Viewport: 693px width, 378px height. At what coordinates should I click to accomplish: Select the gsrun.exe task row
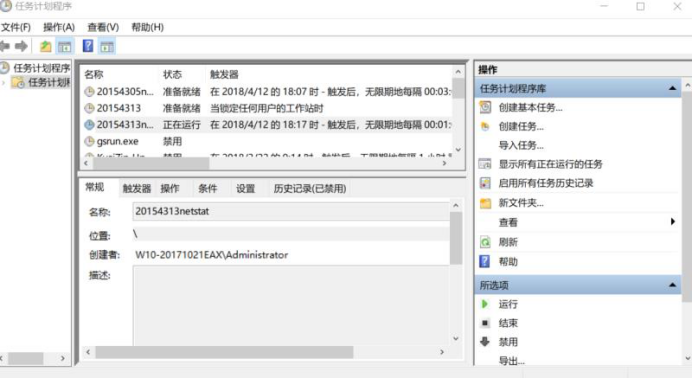[267, 141]
